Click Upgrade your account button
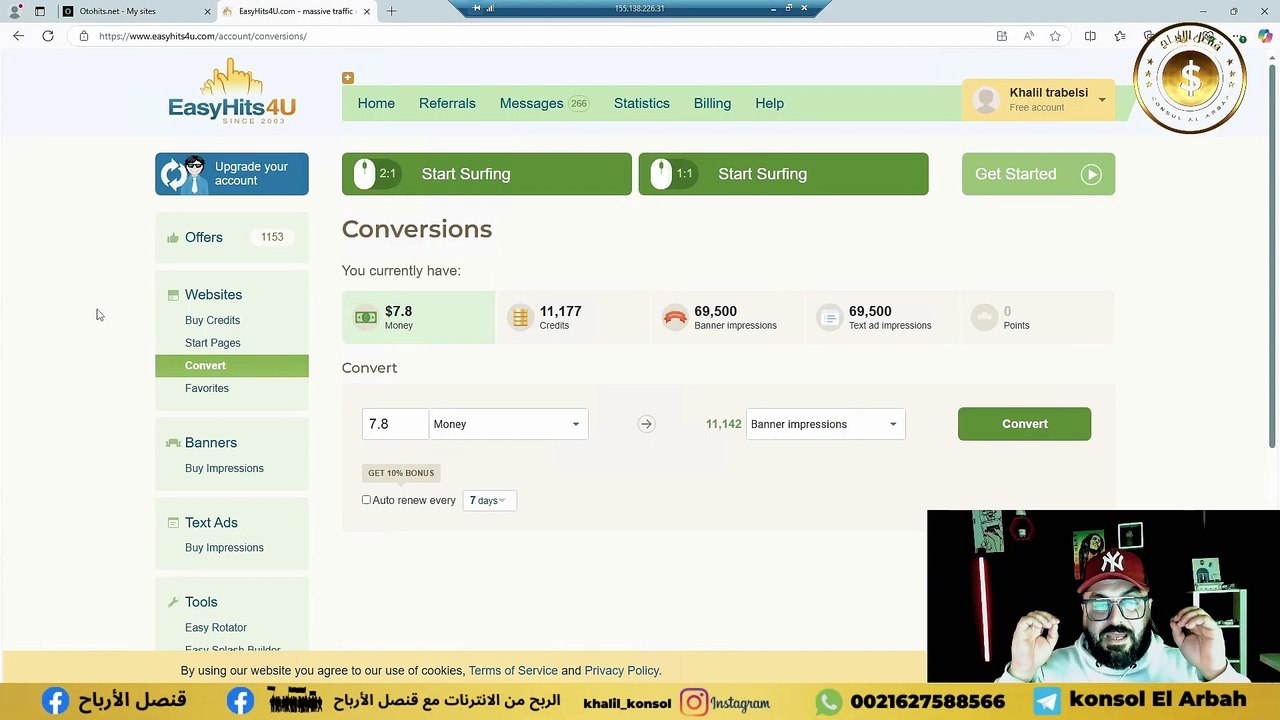 pos(232,174)
